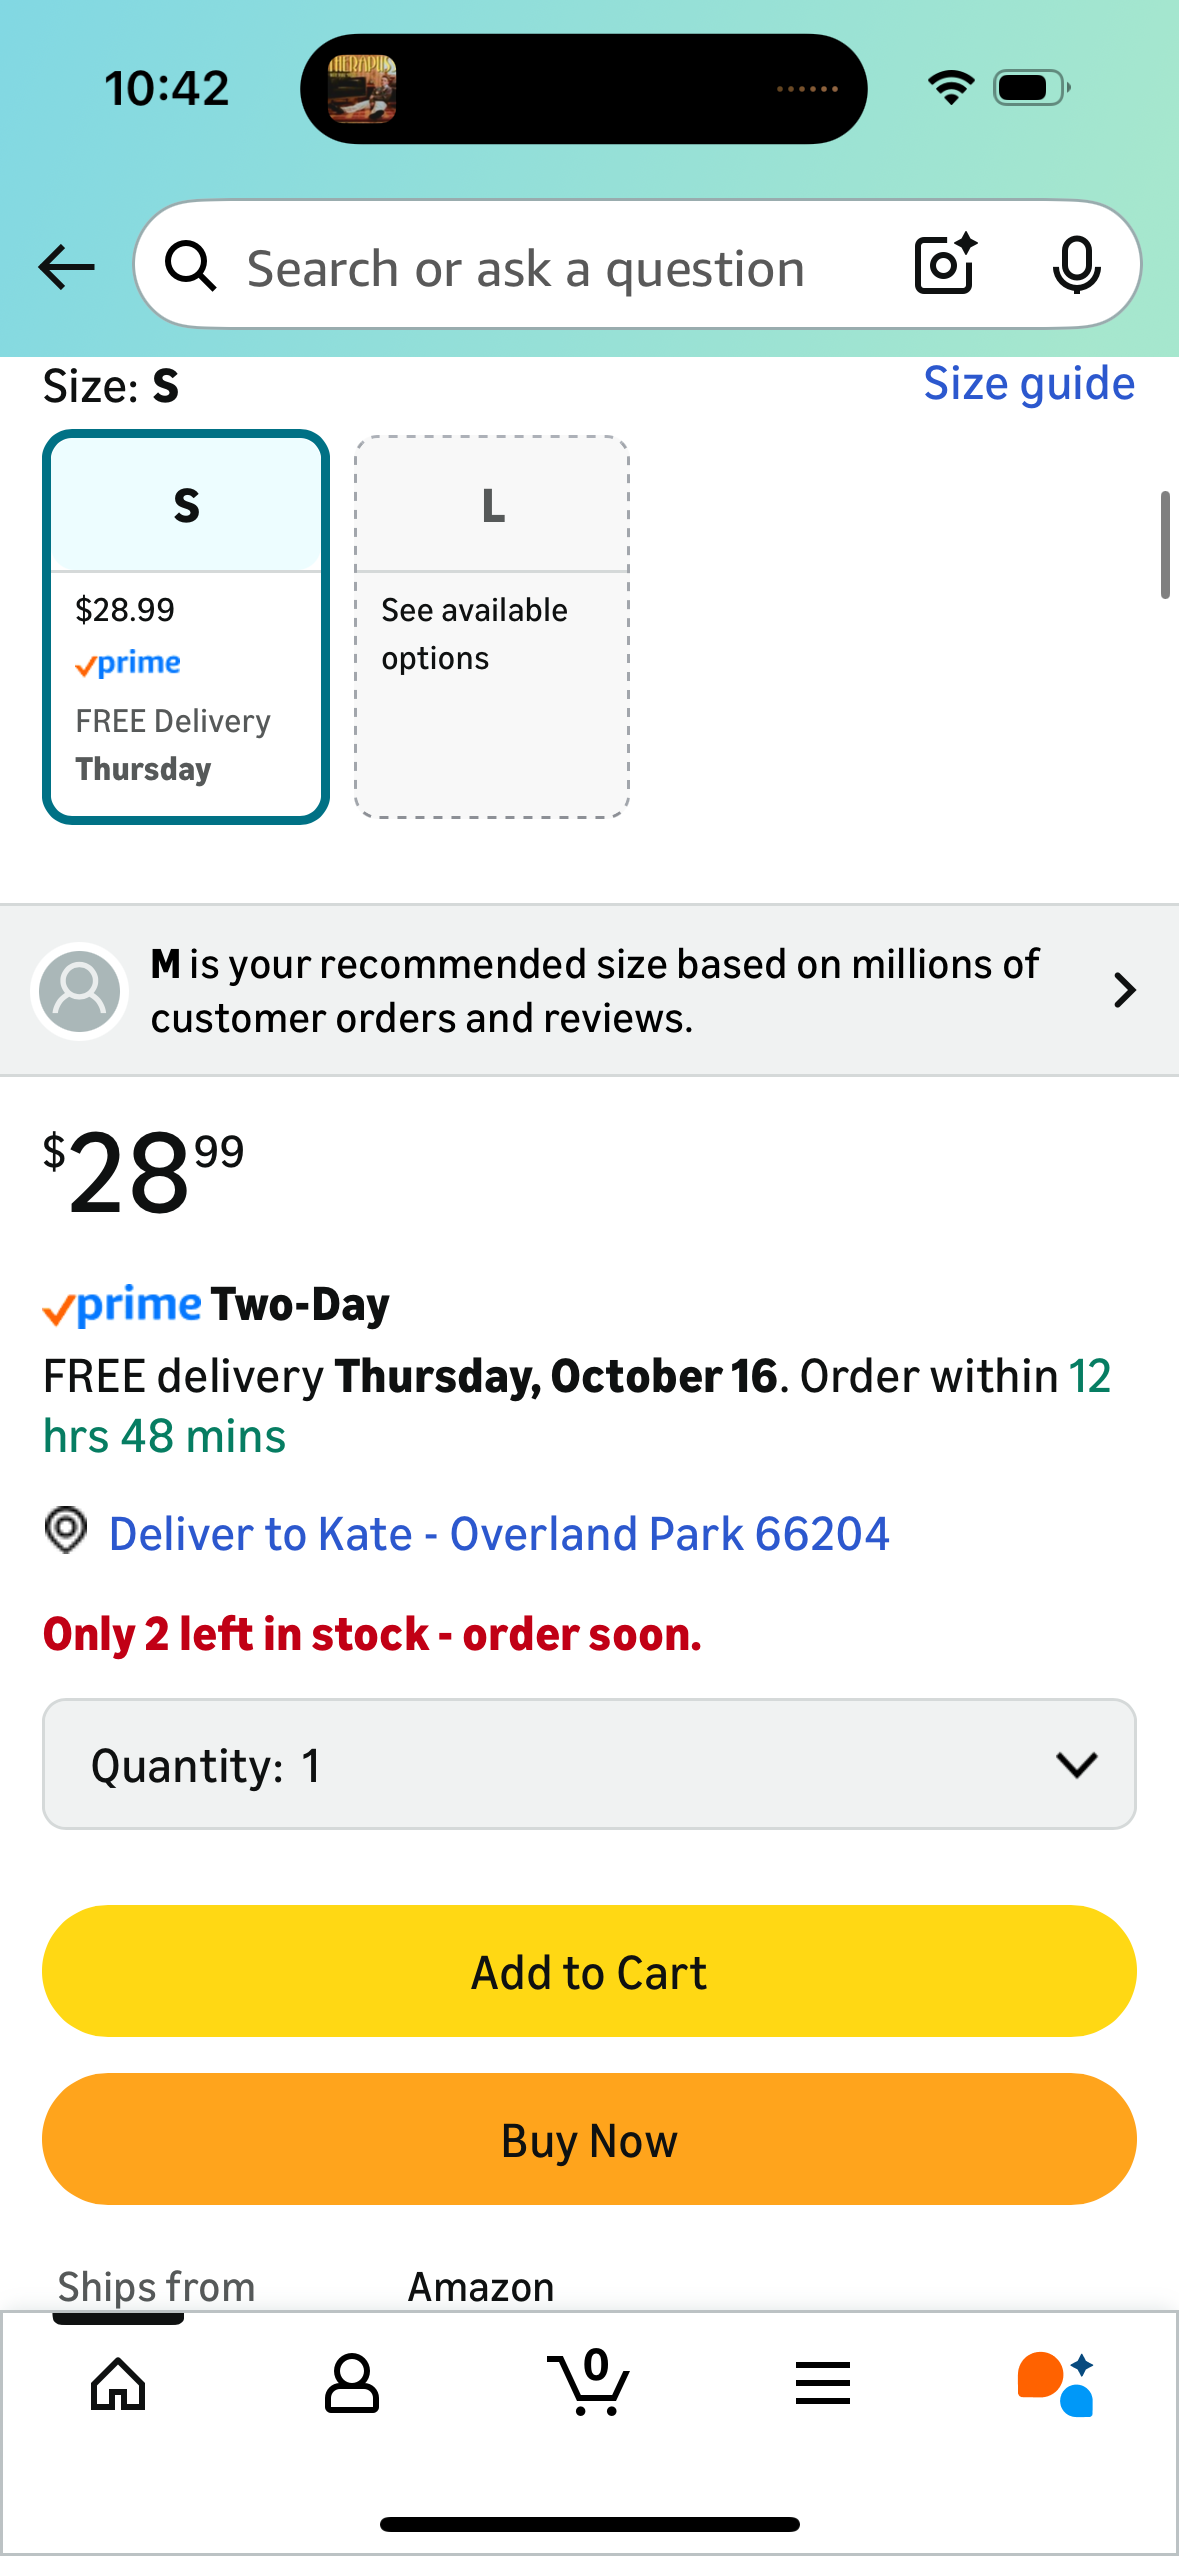This screenshot has height=2556, width=1179.
Task: Open camera lens visual search
Action: click(945, 265)
